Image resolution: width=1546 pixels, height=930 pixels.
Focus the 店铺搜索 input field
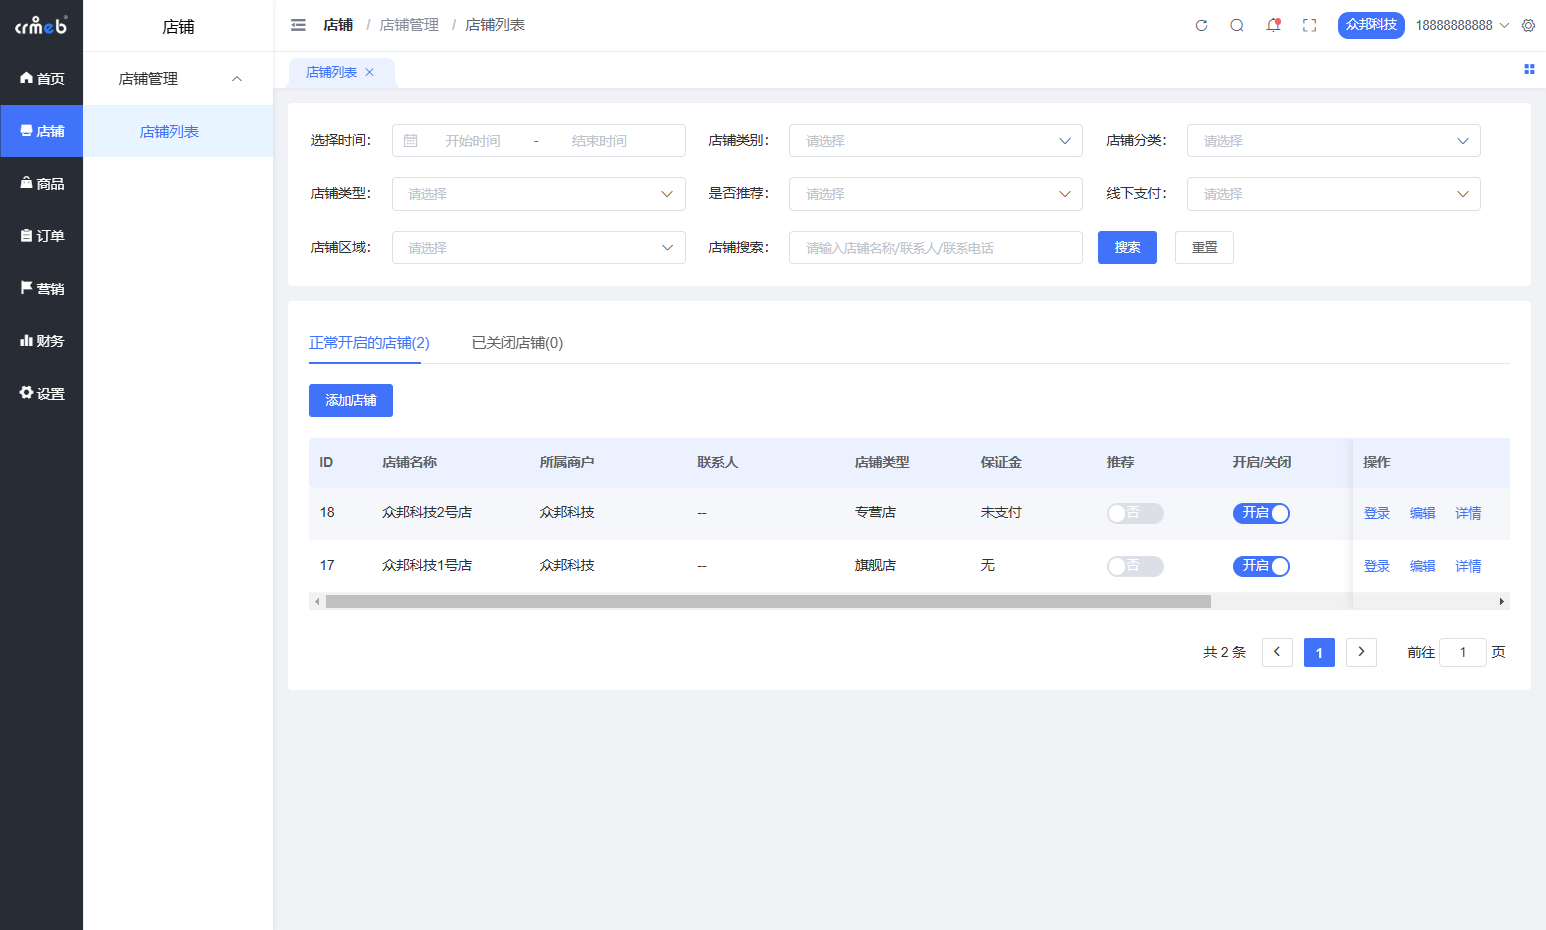[x=935, y=248]
